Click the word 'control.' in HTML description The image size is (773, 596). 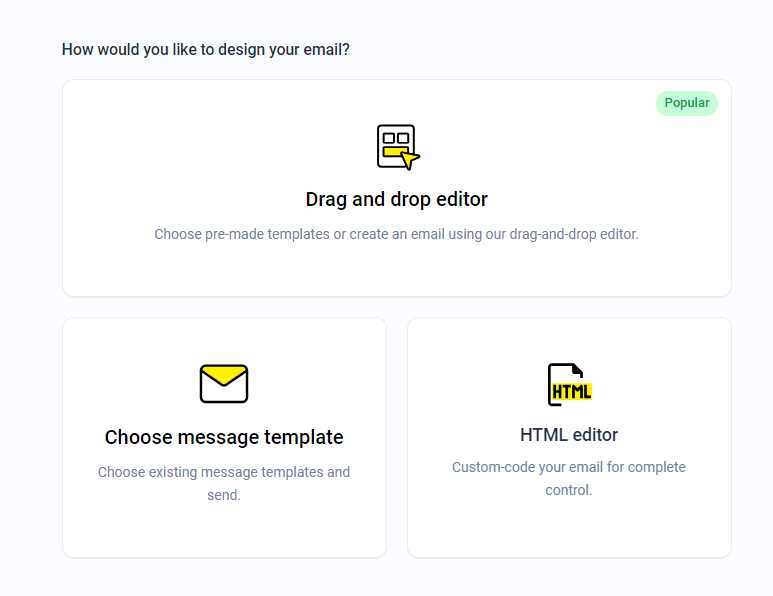pos(569,490)
